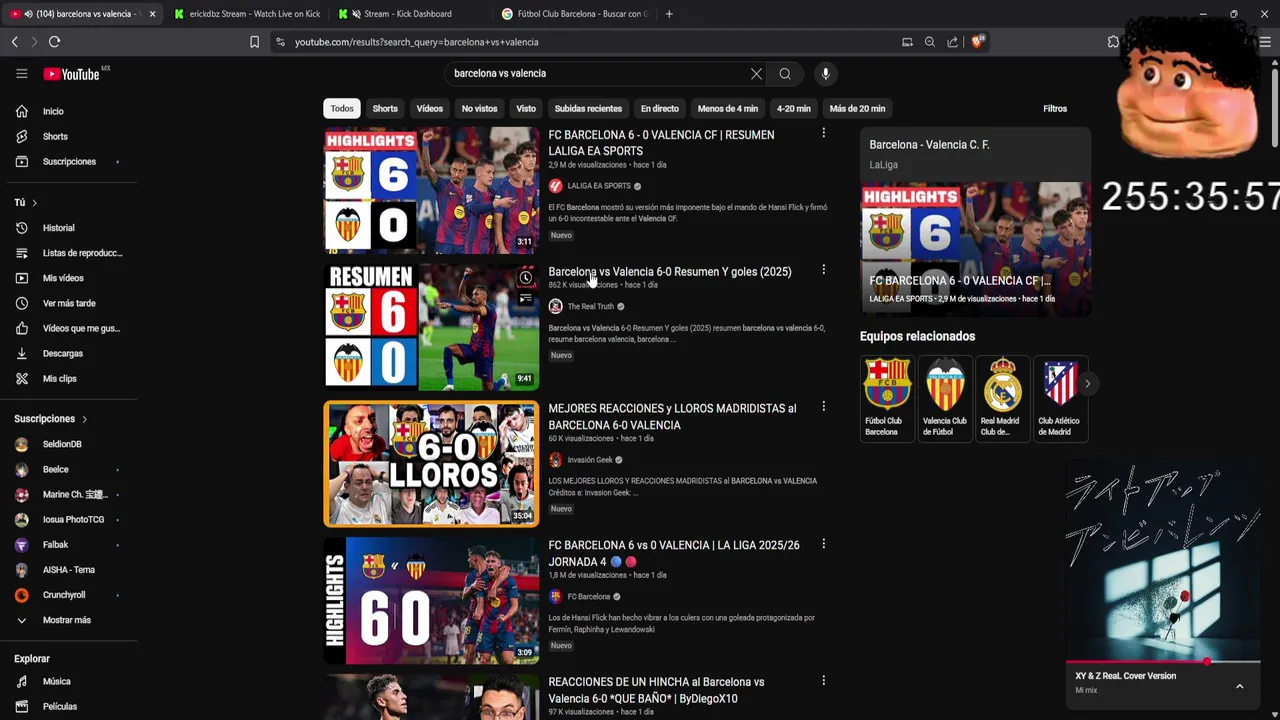This screenshot has width=1280, height=720.
Task: Open Suscripciones in the sidebar
Action: pos(68,161)
